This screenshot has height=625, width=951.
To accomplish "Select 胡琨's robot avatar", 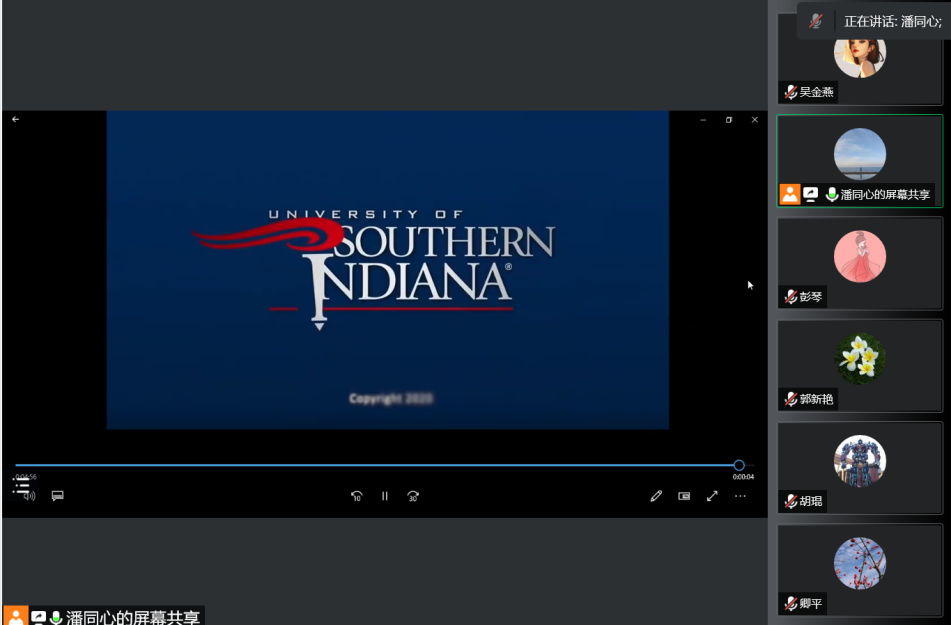I will (859, 461).
